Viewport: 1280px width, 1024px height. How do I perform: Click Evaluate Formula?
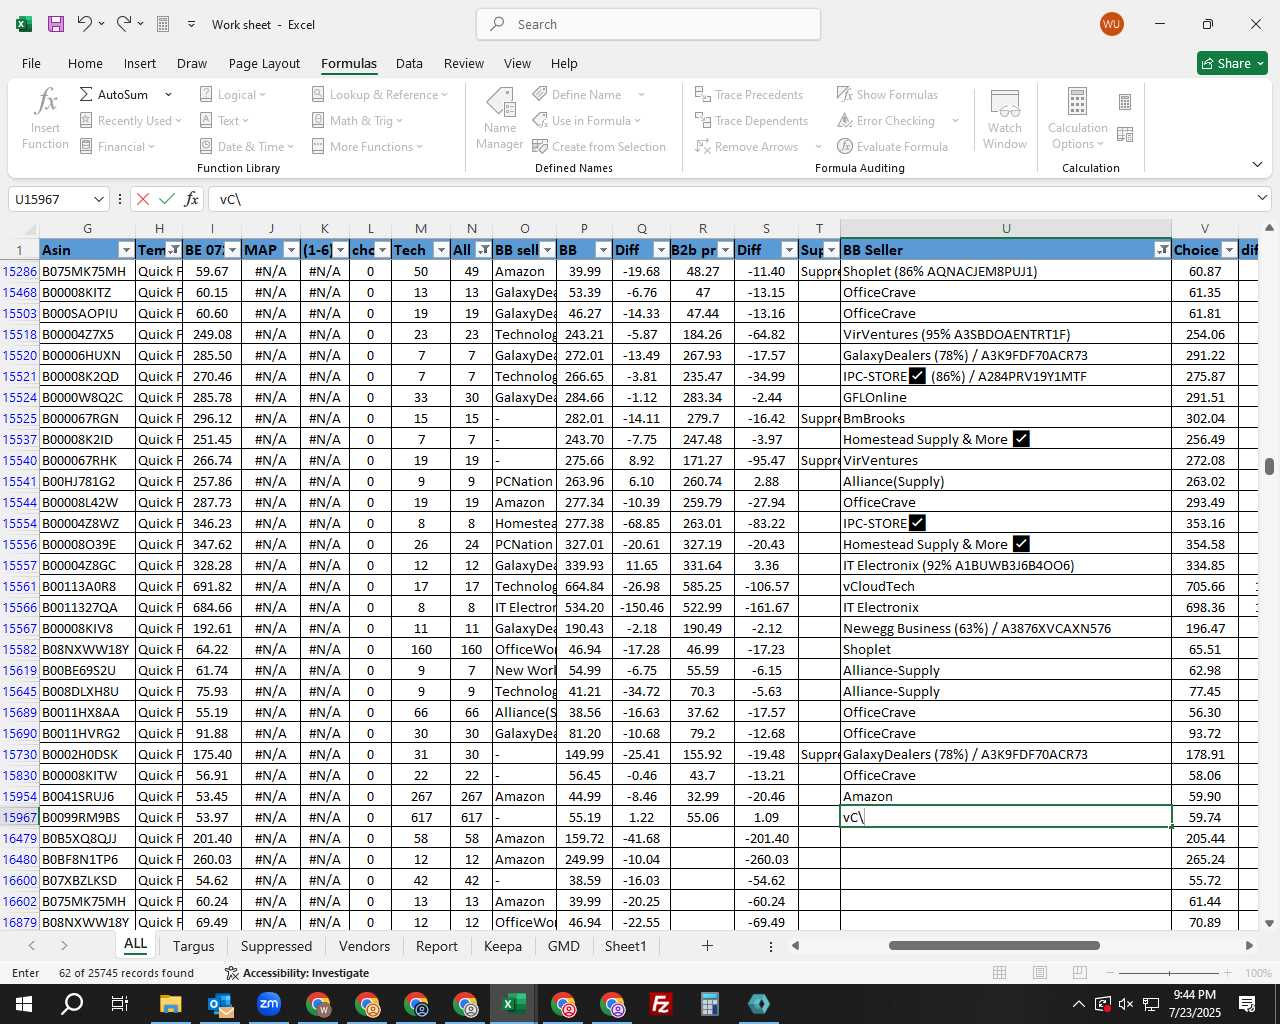click(x=892, y=146)
